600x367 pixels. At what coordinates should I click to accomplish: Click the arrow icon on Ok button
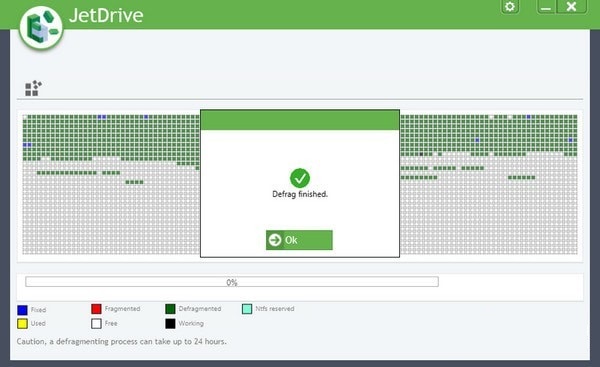[x=275, y=240]
